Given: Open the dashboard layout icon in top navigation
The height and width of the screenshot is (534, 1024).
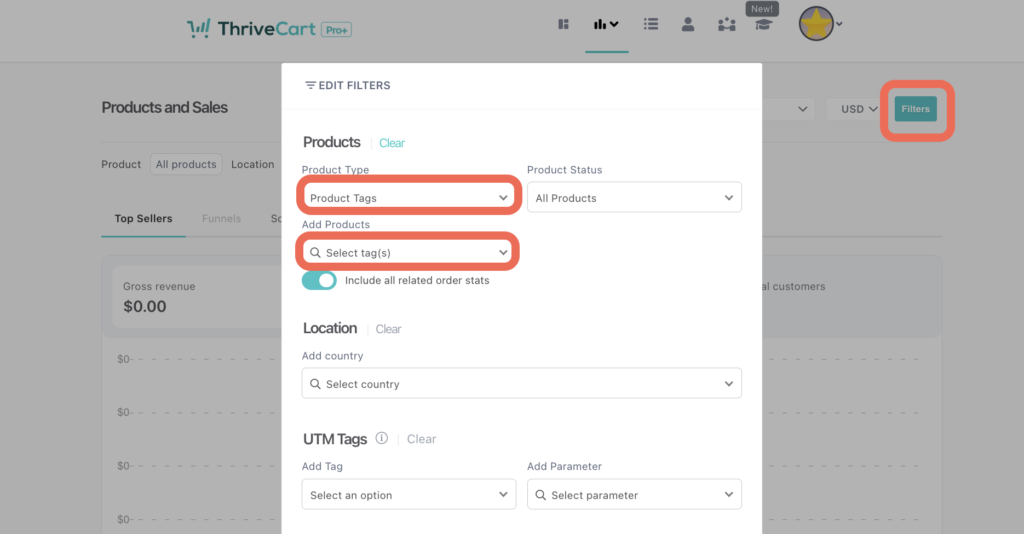Looking at the screenshot, I should (x=563, y=25).
